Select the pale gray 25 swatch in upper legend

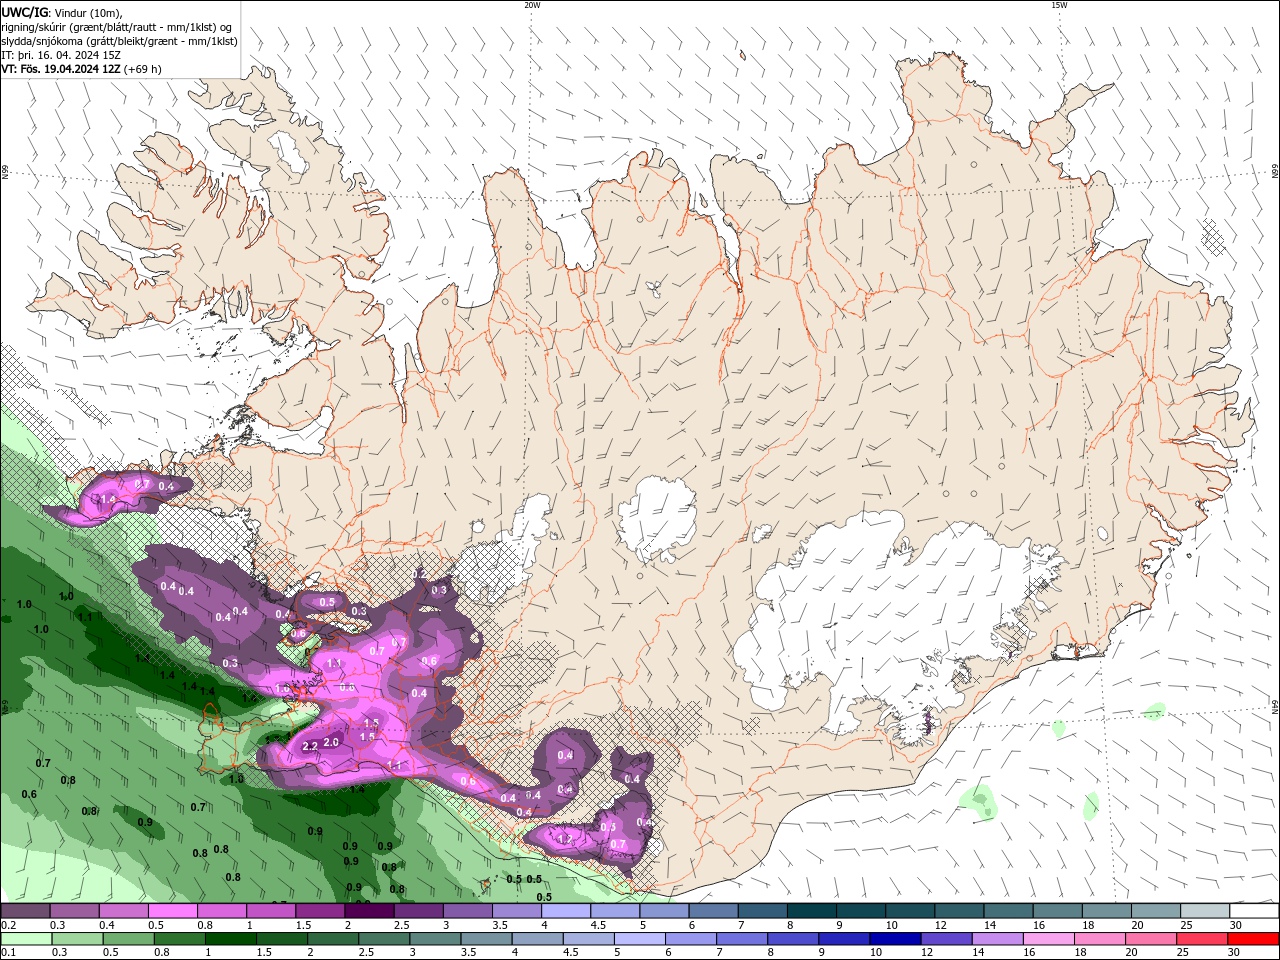click(x=1205, y=911)
